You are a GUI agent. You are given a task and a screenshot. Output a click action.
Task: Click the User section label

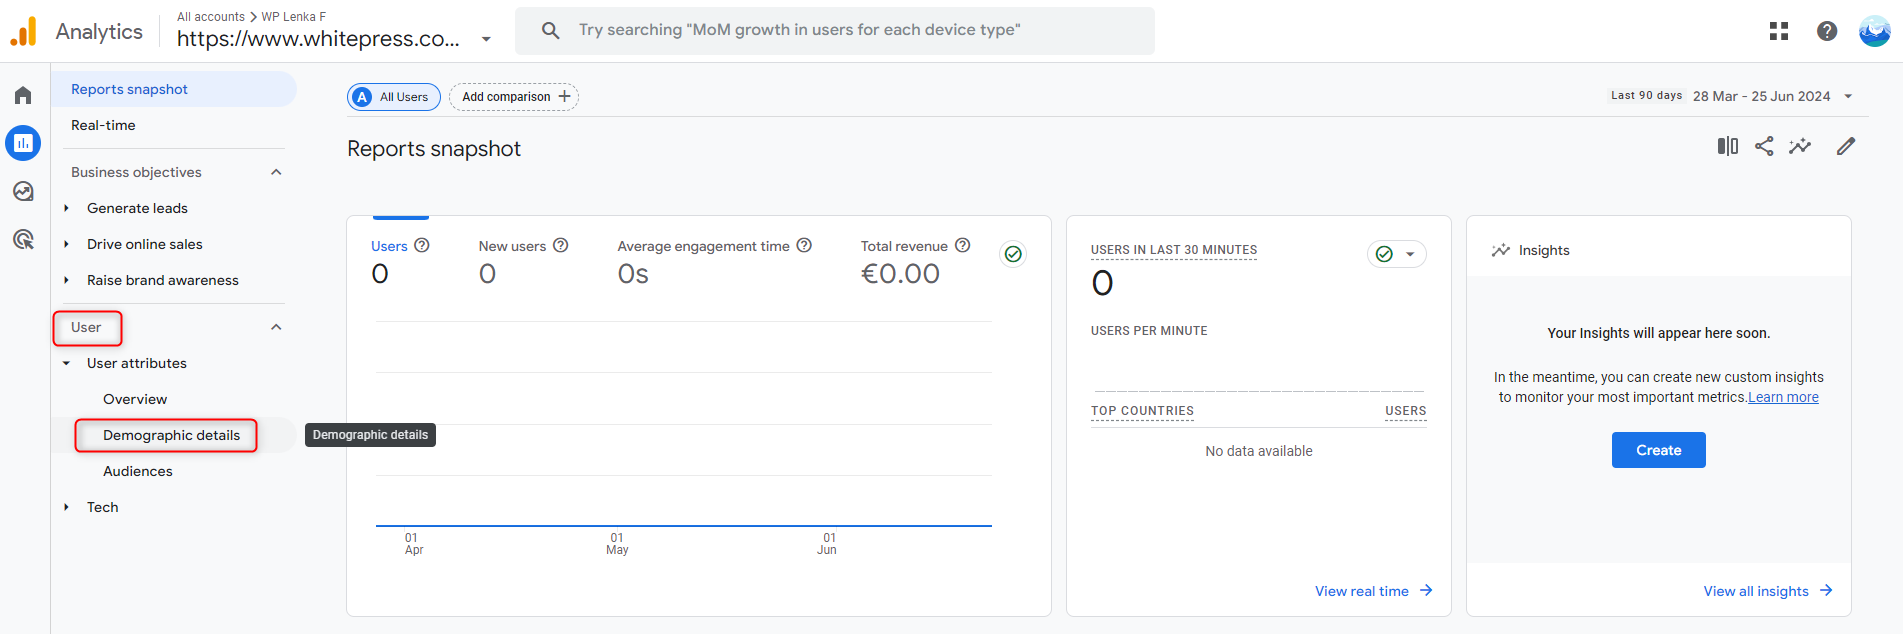86,327
